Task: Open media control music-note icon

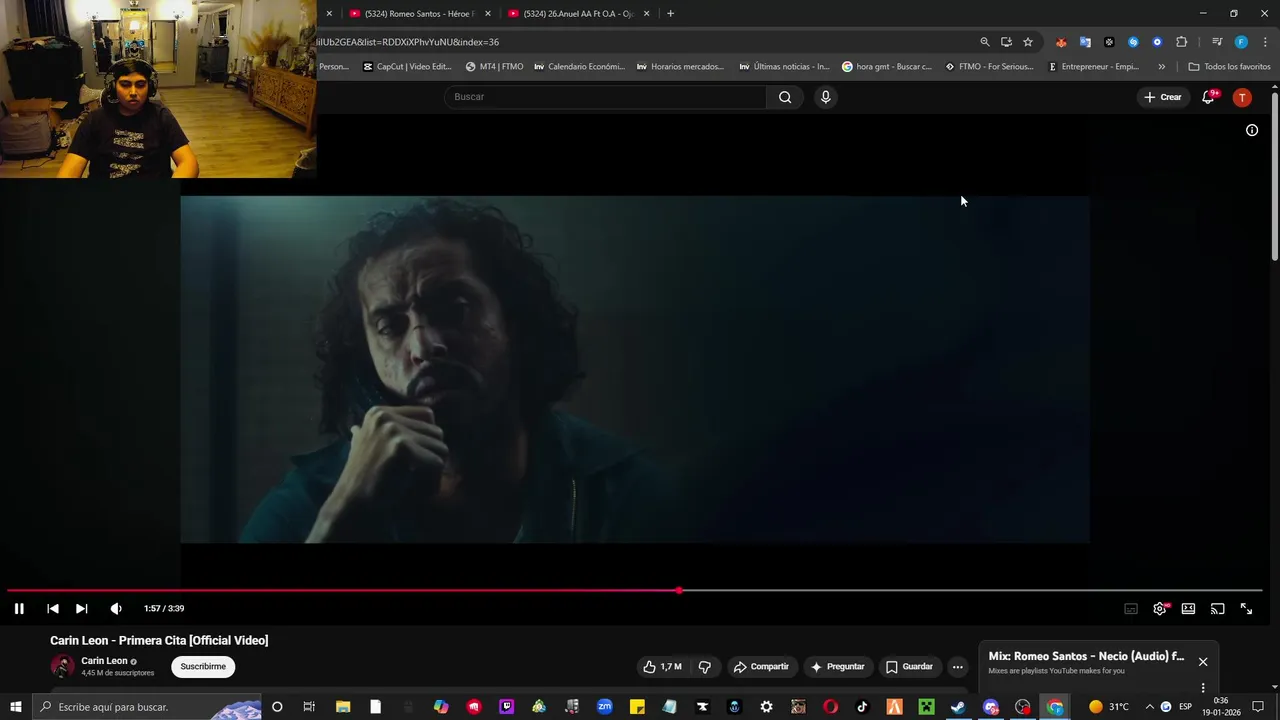Action: [x=1217, y=42]
